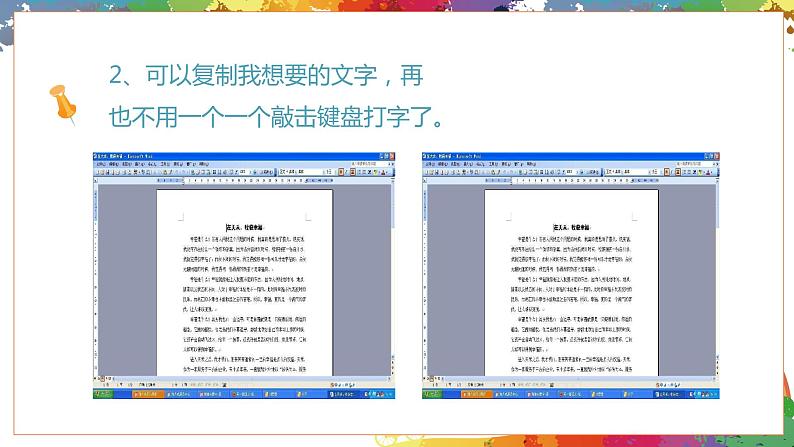
Task: Click font name box in right Word toolbar
Action: point(626,172)
